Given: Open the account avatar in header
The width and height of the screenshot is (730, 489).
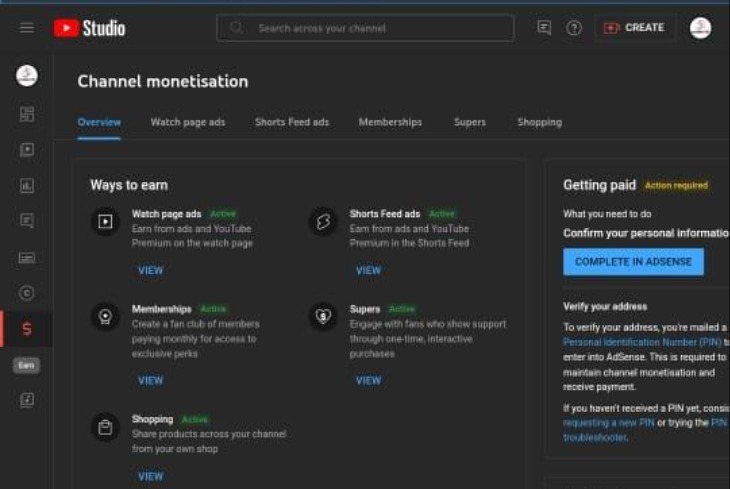Looking at the screenshot, I should [700, 28].
